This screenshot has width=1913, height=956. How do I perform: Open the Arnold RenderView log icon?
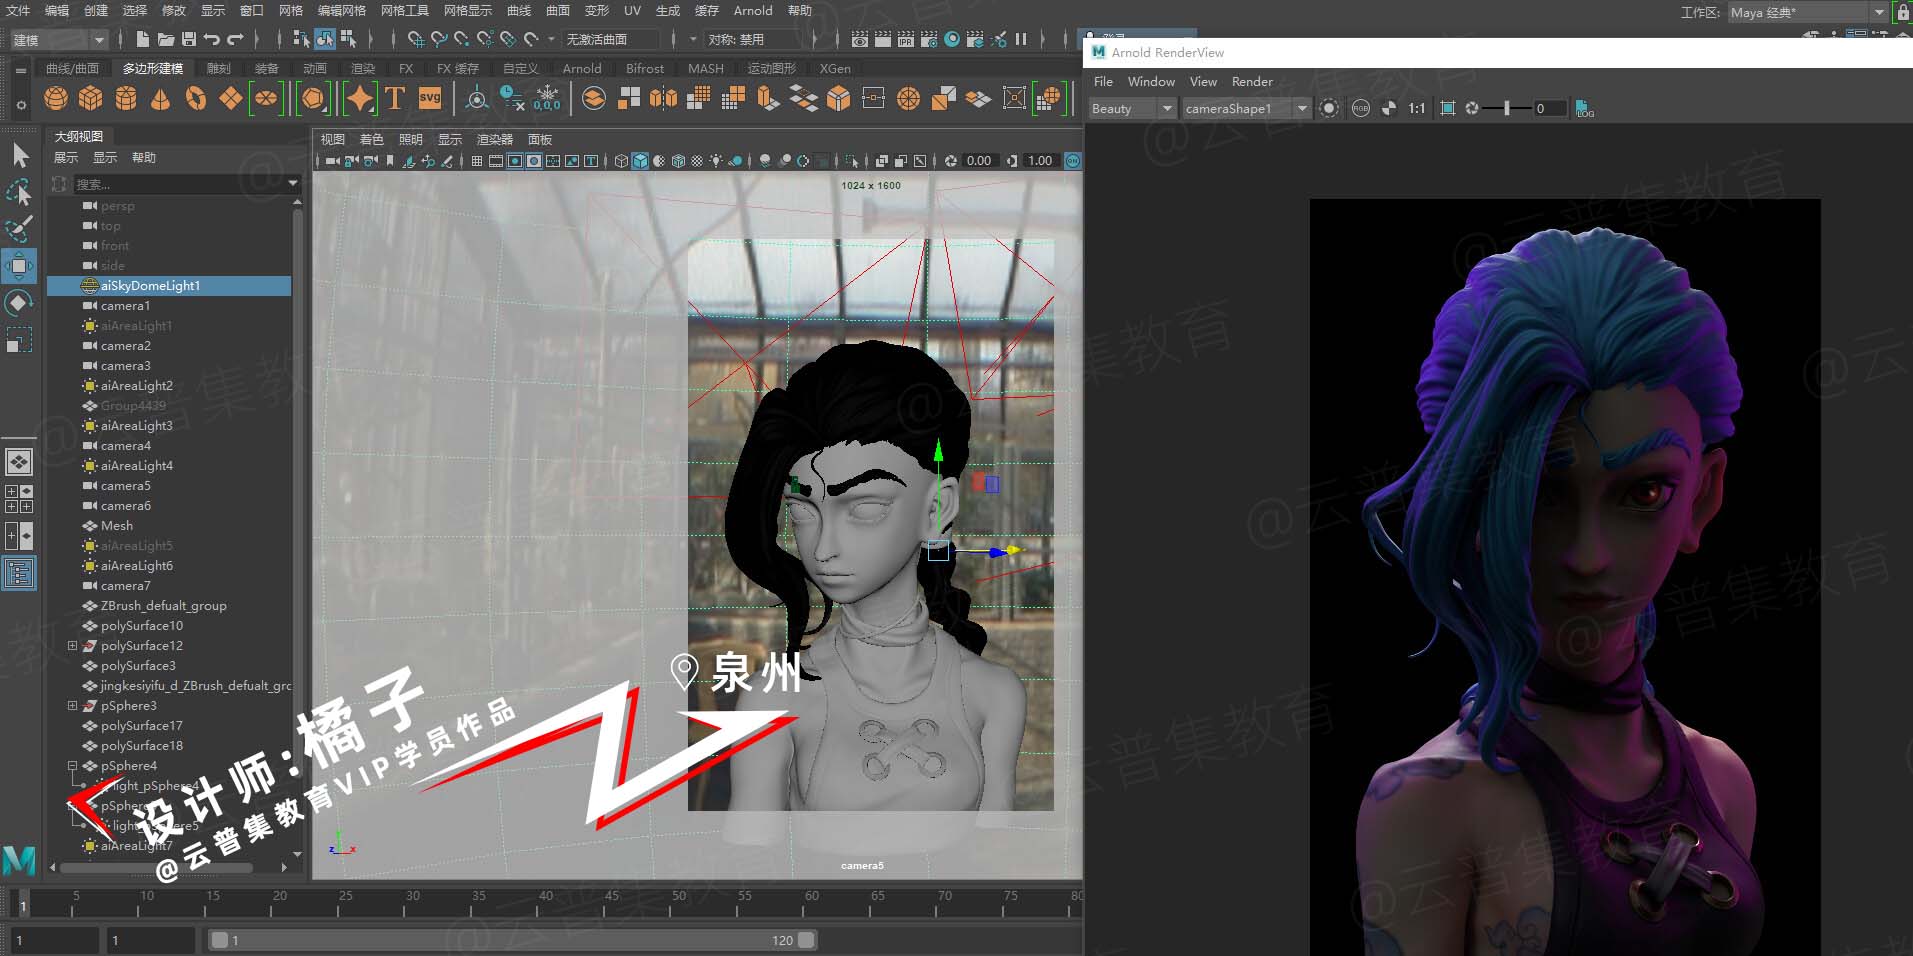coord(1584,108)
